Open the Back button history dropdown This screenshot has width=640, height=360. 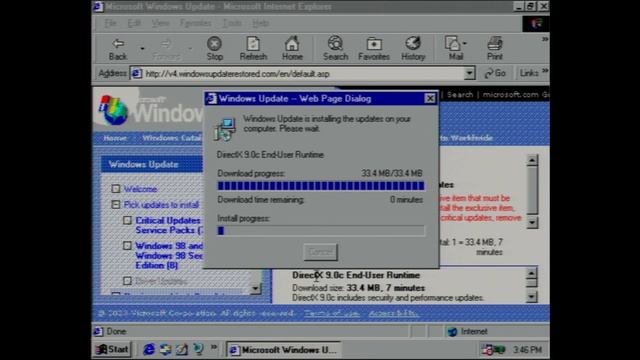(142, 49)
